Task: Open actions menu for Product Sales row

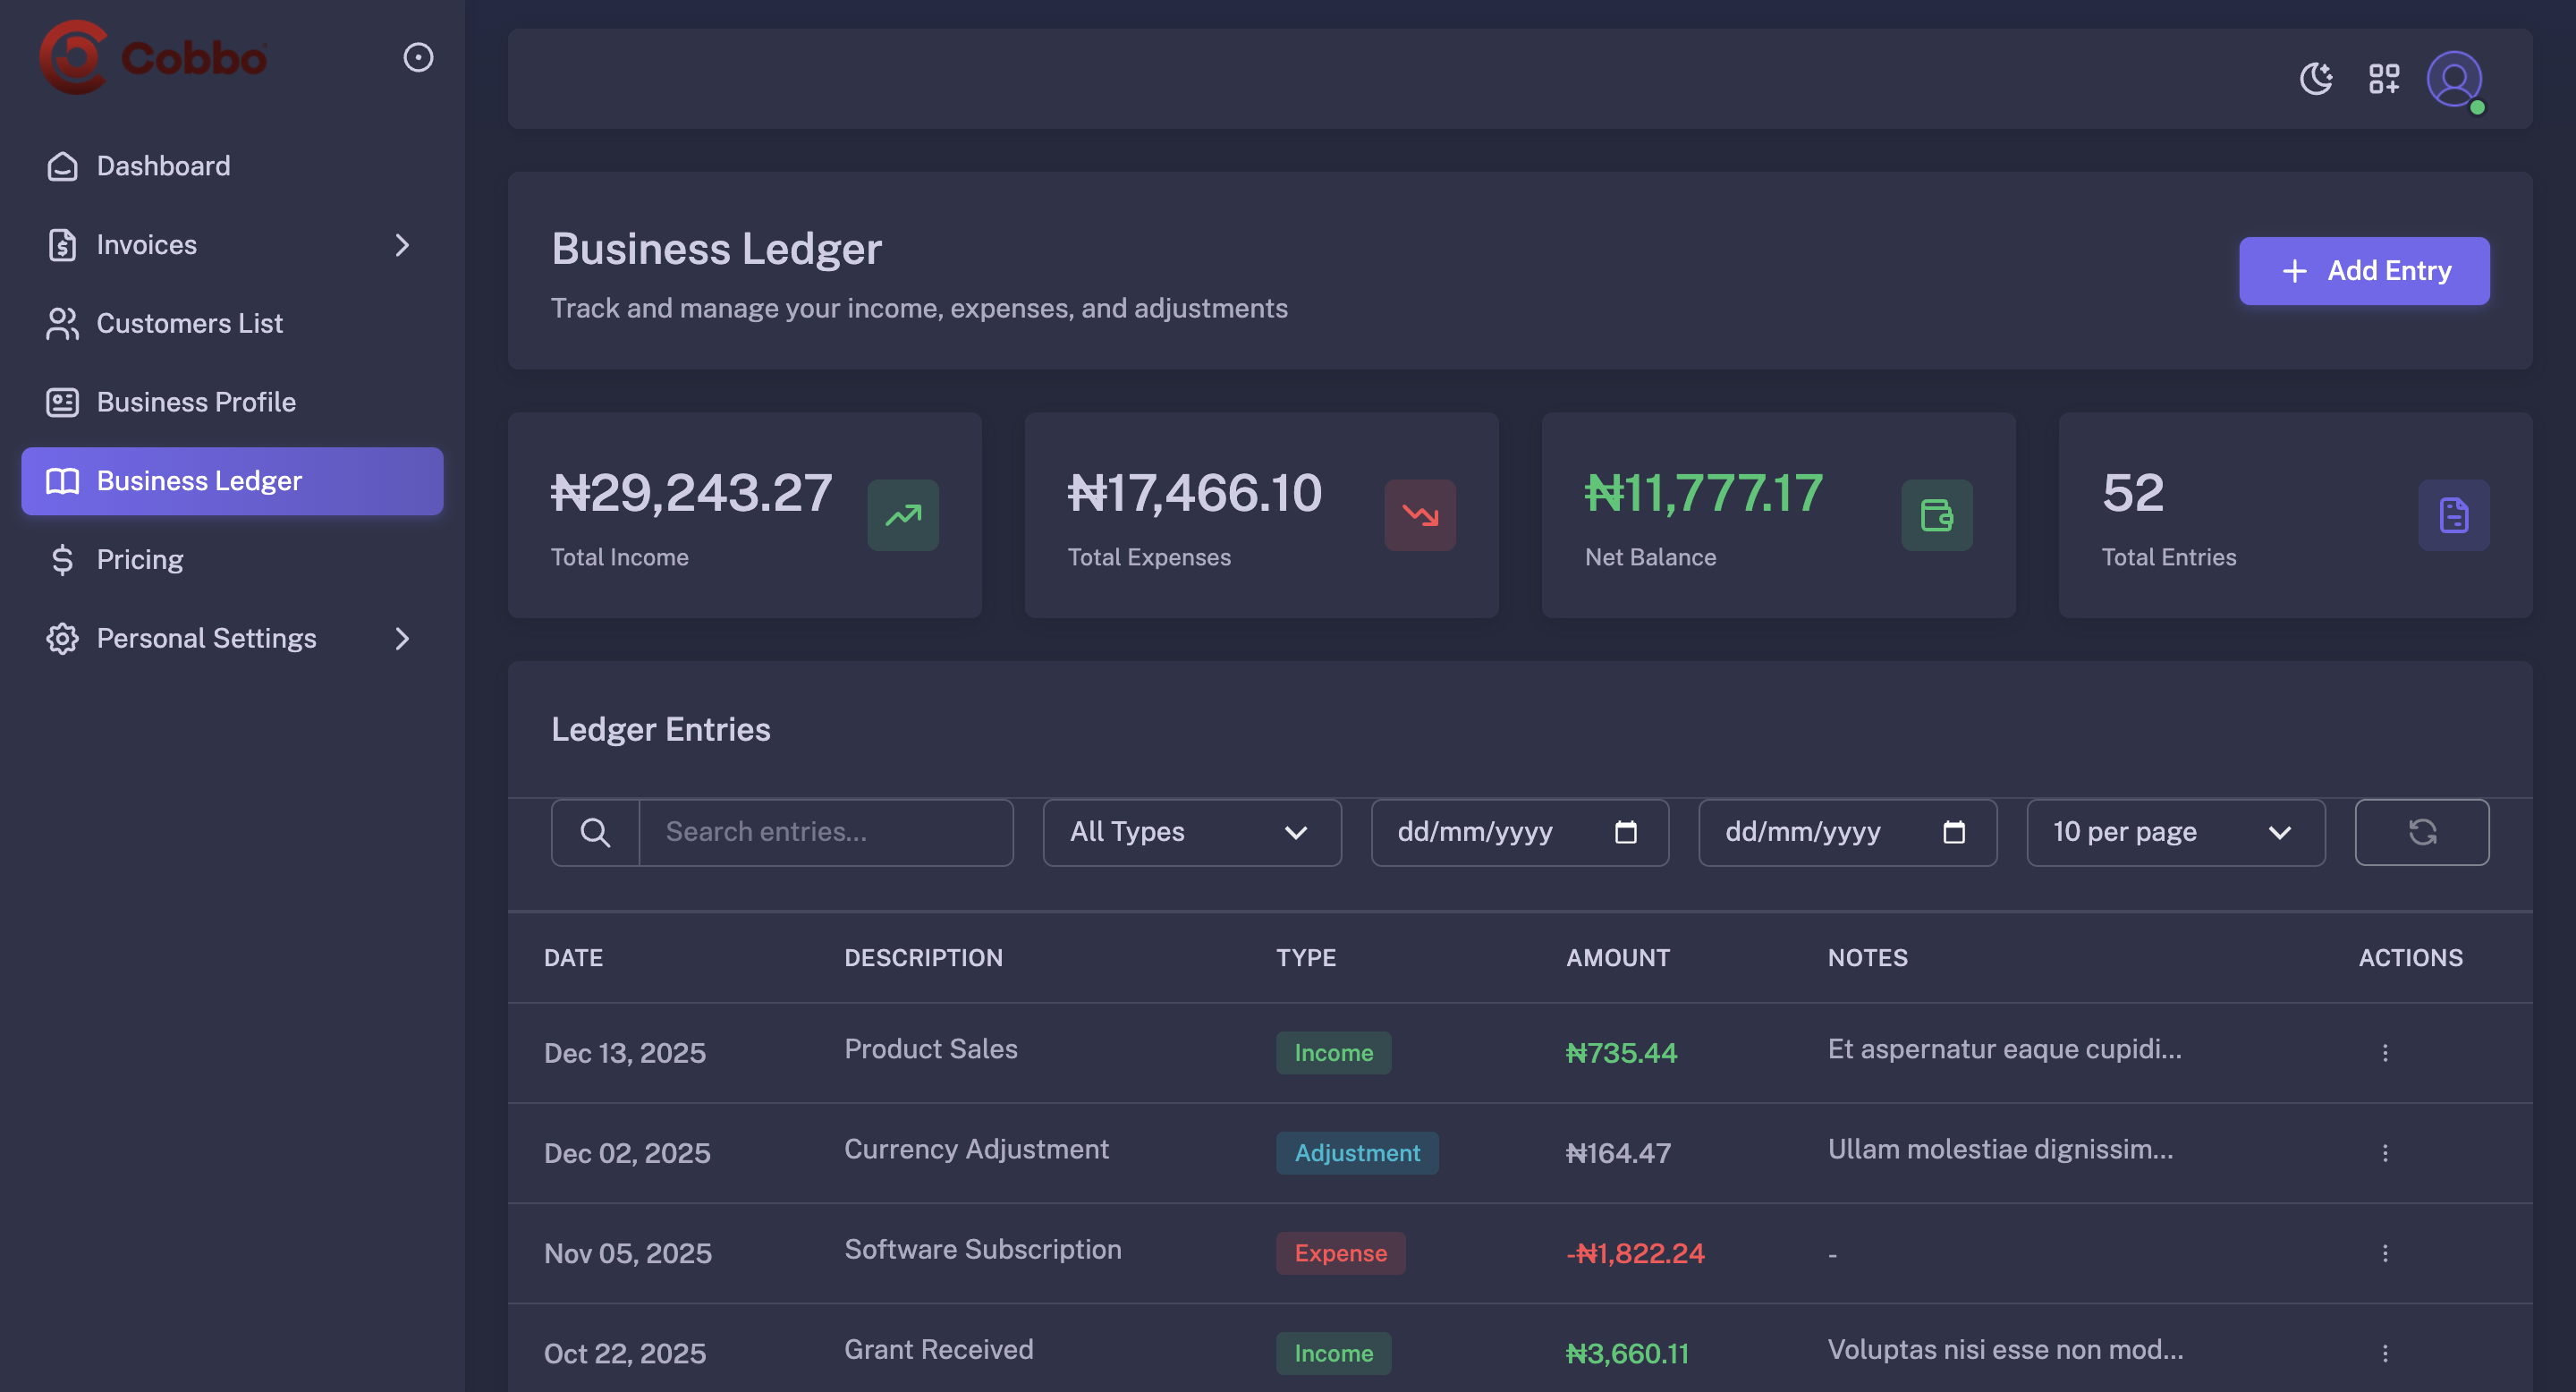Action: 2384,1053
